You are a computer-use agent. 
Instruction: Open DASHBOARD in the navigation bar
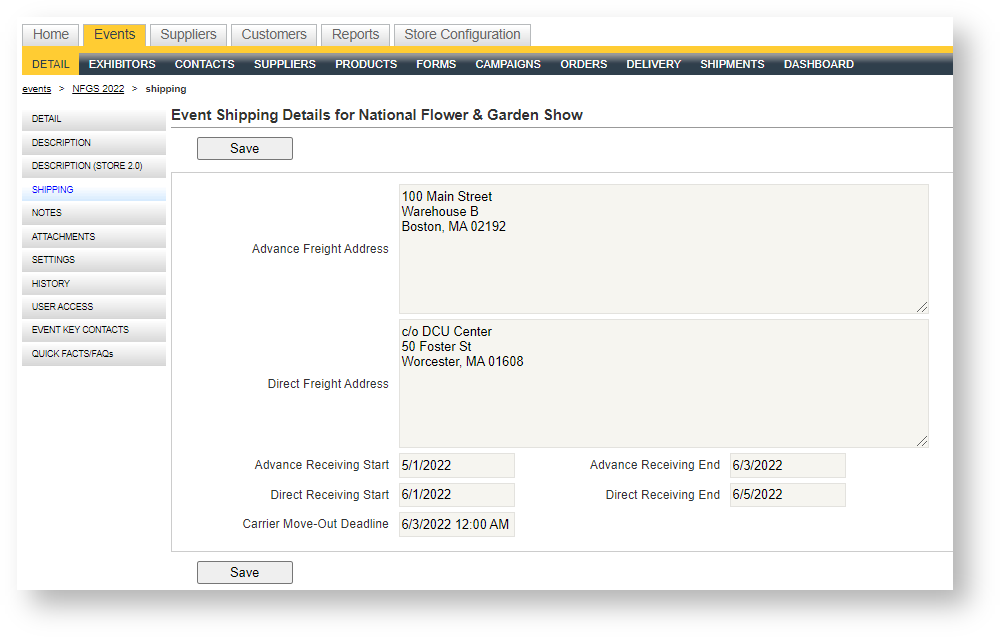[818, 64]
